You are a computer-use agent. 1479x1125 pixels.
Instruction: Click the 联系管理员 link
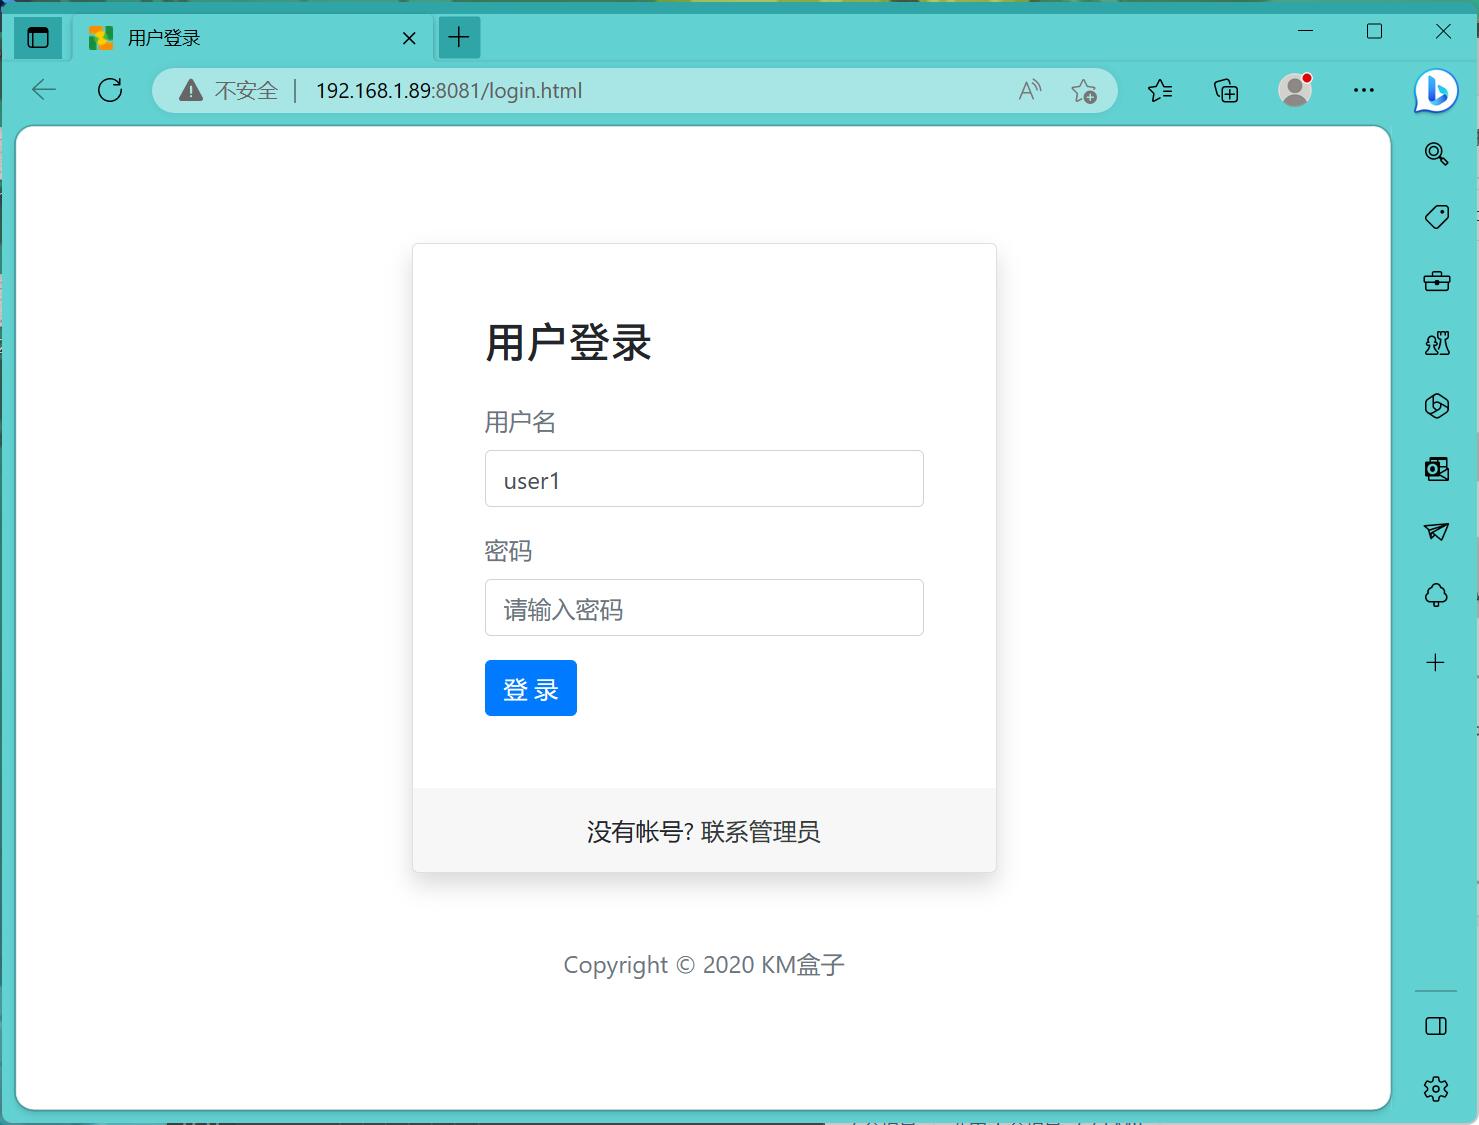[x=760, y=832]
